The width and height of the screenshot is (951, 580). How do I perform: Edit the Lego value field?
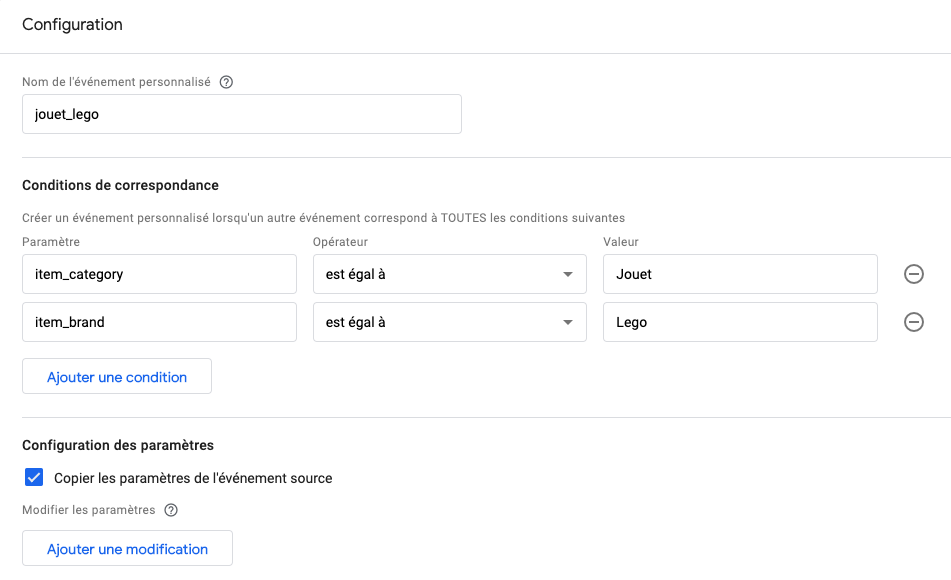(x=740, y=322)
